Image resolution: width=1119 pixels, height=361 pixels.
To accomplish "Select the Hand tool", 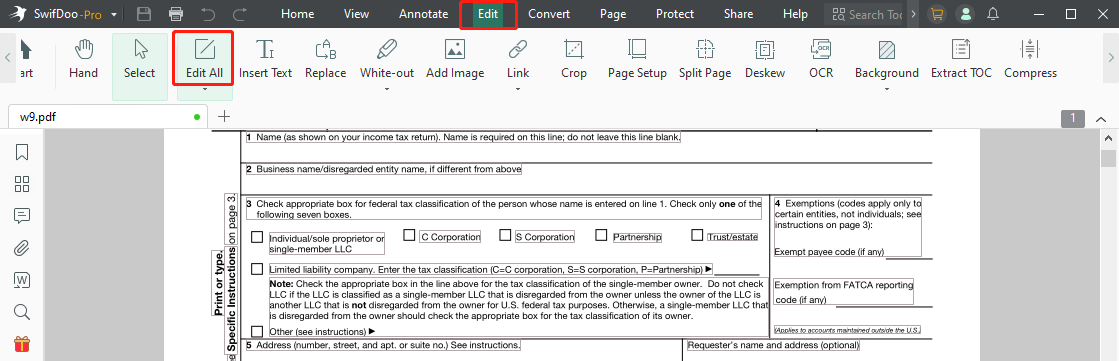I will 83,59.
